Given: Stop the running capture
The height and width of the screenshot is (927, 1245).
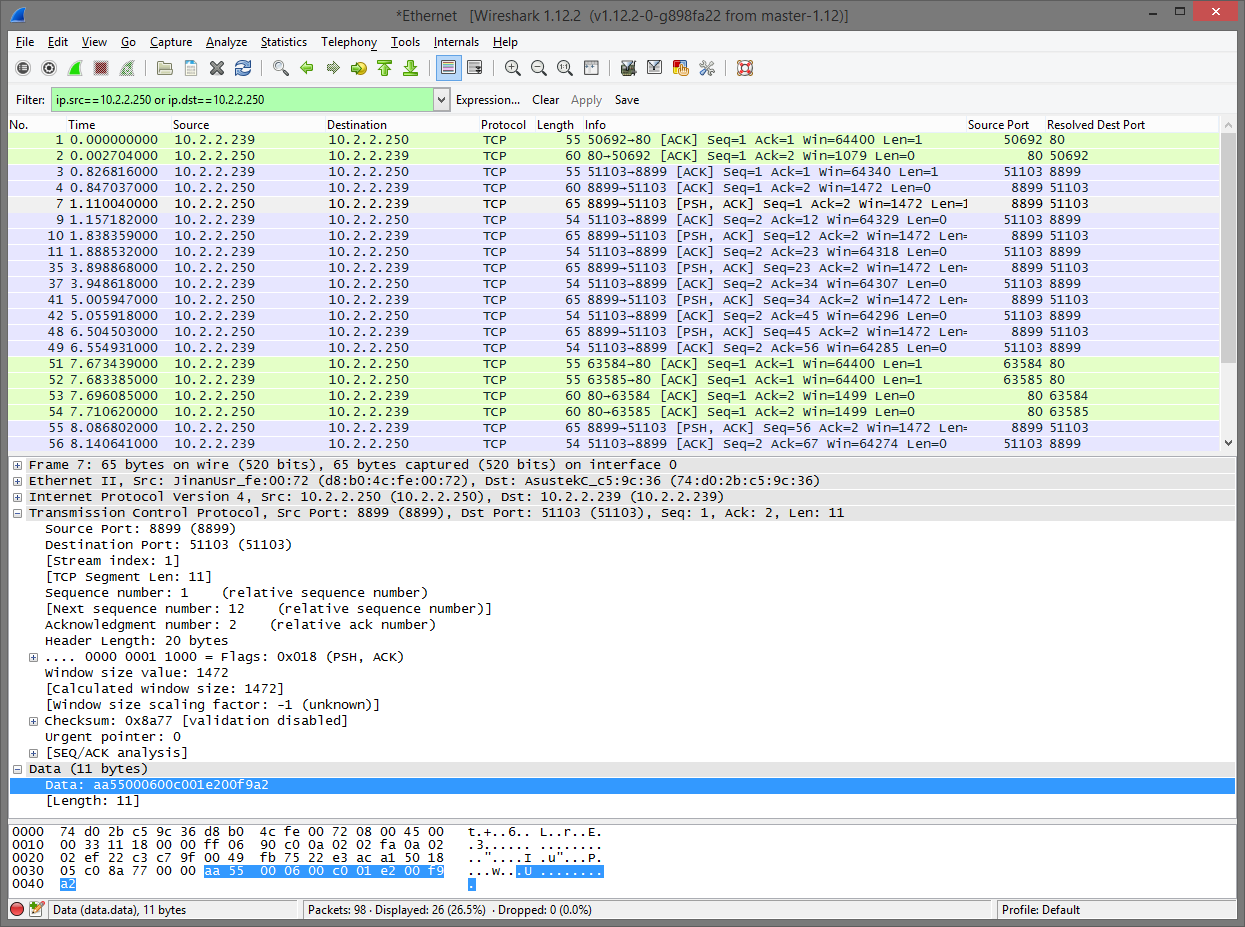Looking at the screenshot, I should pos(101,67).
